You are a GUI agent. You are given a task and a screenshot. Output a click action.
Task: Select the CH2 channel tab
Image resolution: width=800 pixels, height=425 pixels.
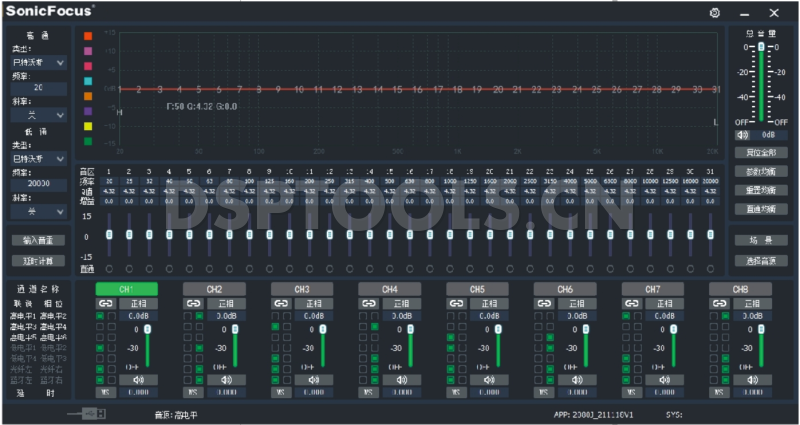214,289
